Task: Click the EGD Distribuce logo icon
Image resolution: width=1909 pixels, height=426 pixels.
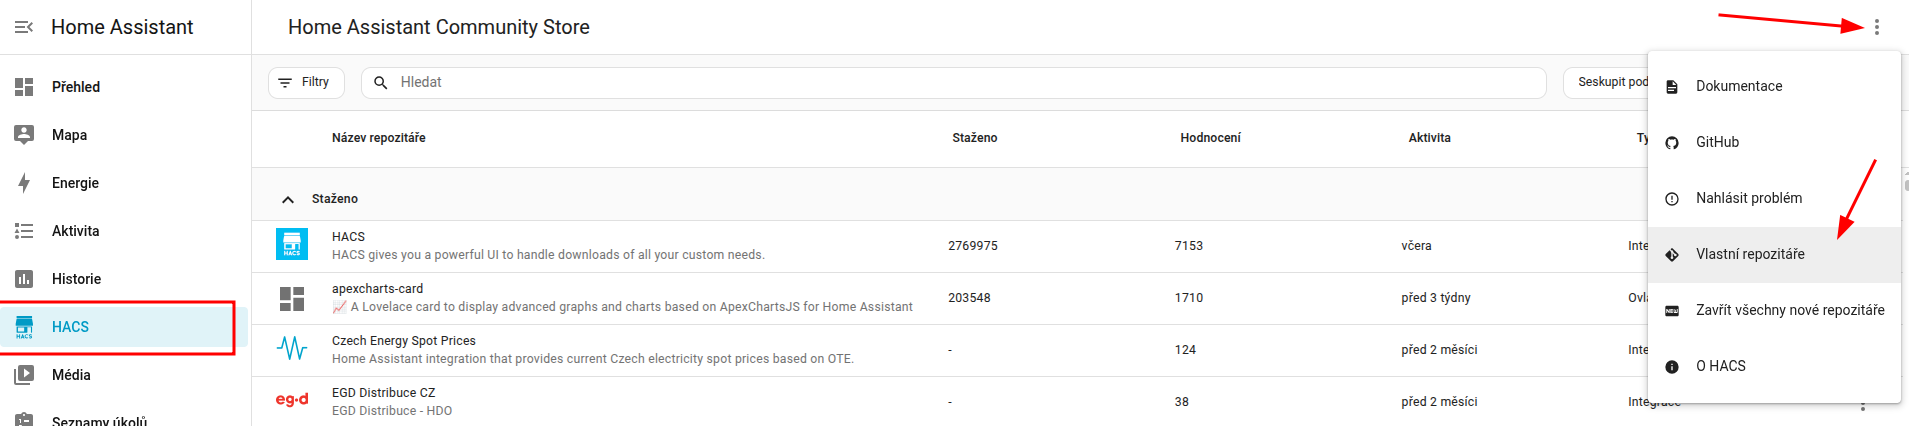Action: pos(292,400)
